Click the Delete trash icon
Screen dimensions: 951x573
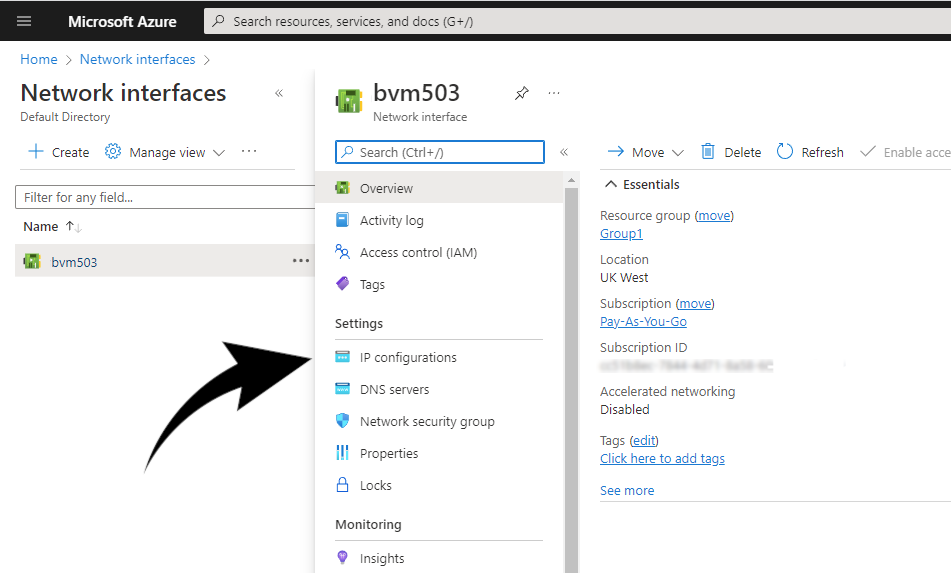point(708,151)
